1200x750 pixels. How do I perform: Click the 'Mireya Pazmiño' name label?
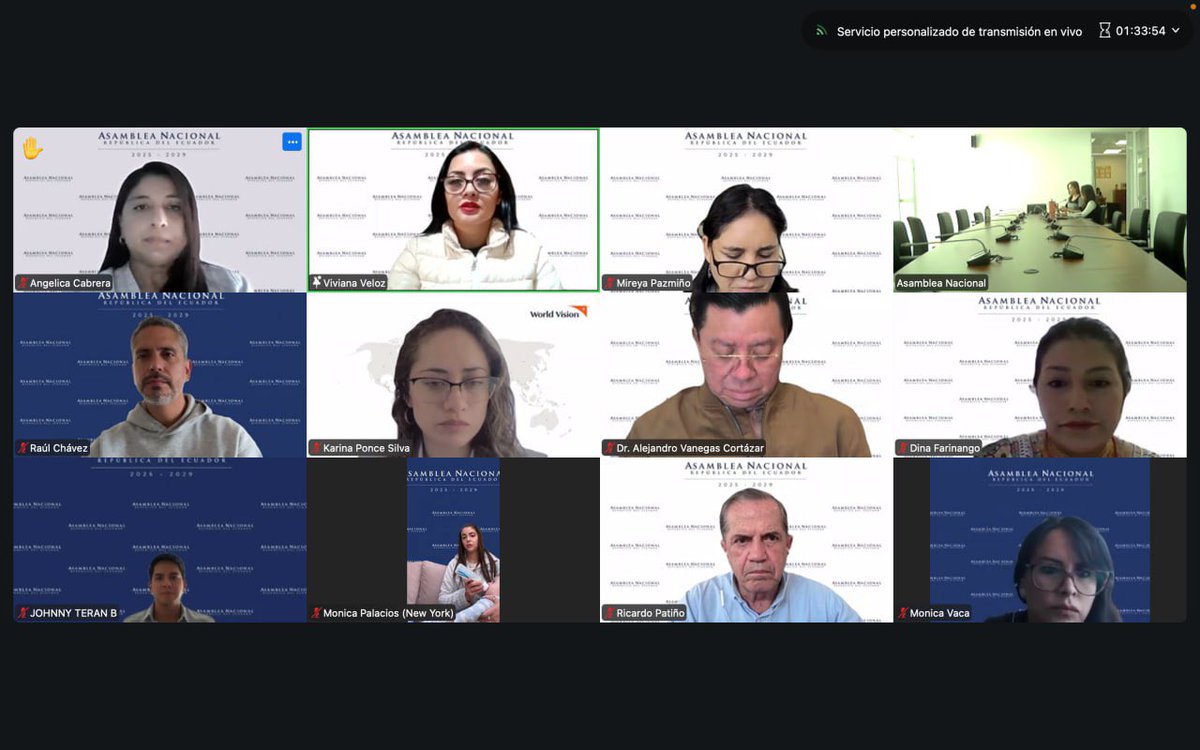(653, 283)
